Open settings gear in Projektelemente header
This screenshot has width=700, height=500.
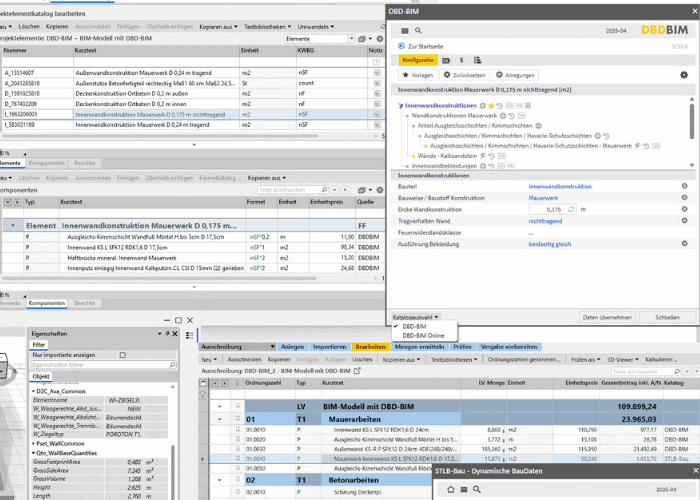pyautogui.click(x=380, y=39)
